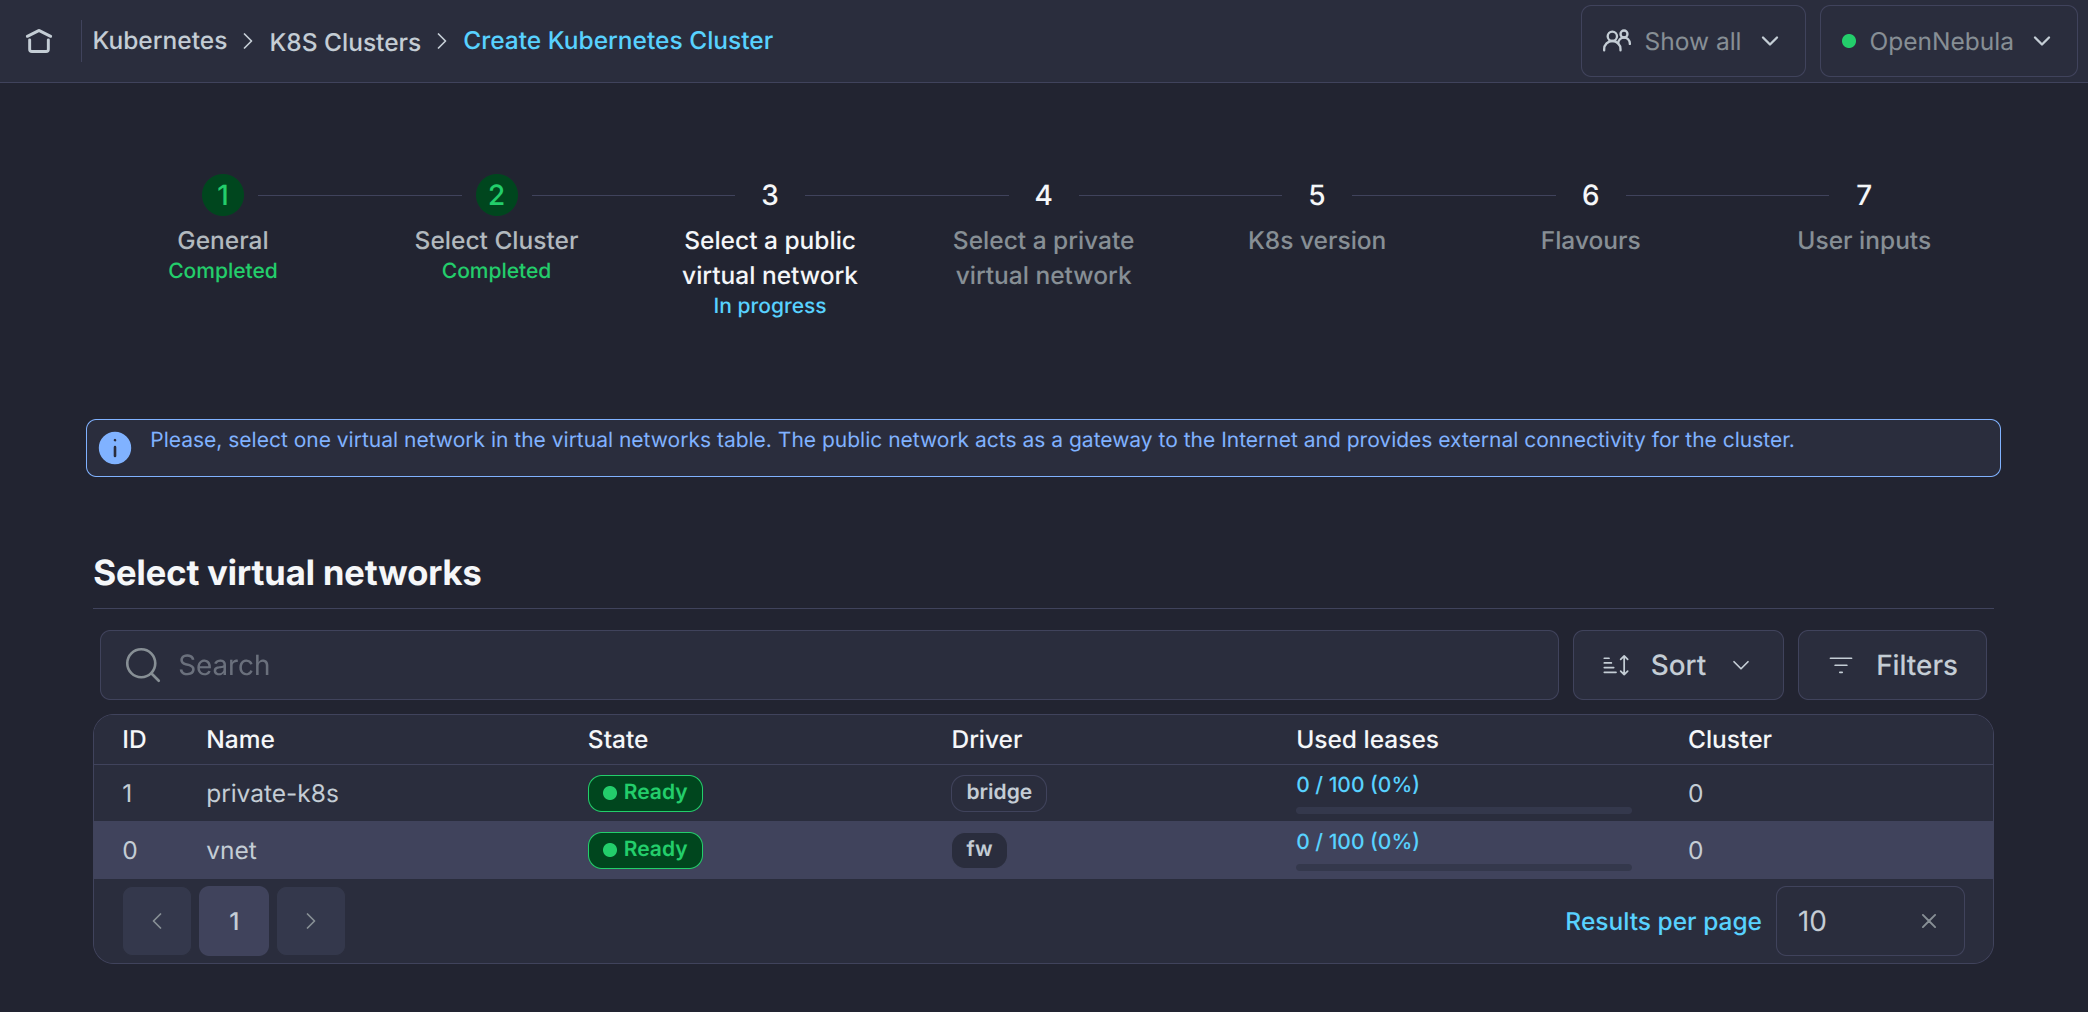This screenshot has height=1012, width=2088.
Task: Click the users icon in Show all
Action: tap(1616, 41)
